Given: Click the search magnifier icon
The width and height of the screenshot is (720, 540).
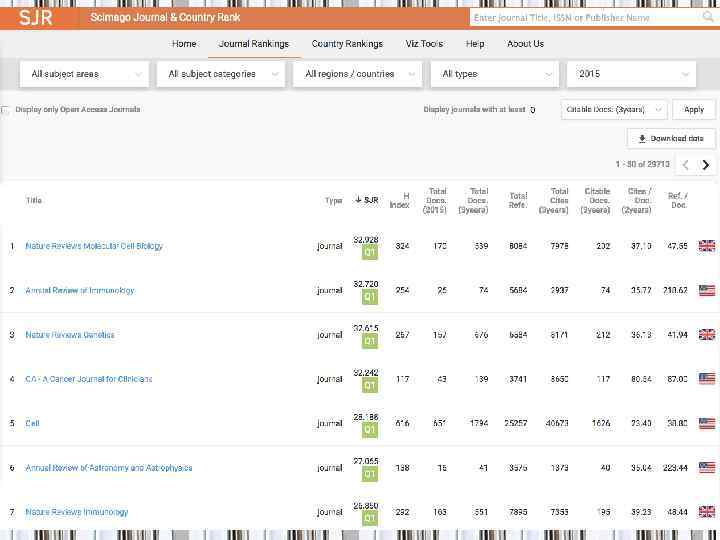Looking at the screenshot, I should tap(708, 17).
